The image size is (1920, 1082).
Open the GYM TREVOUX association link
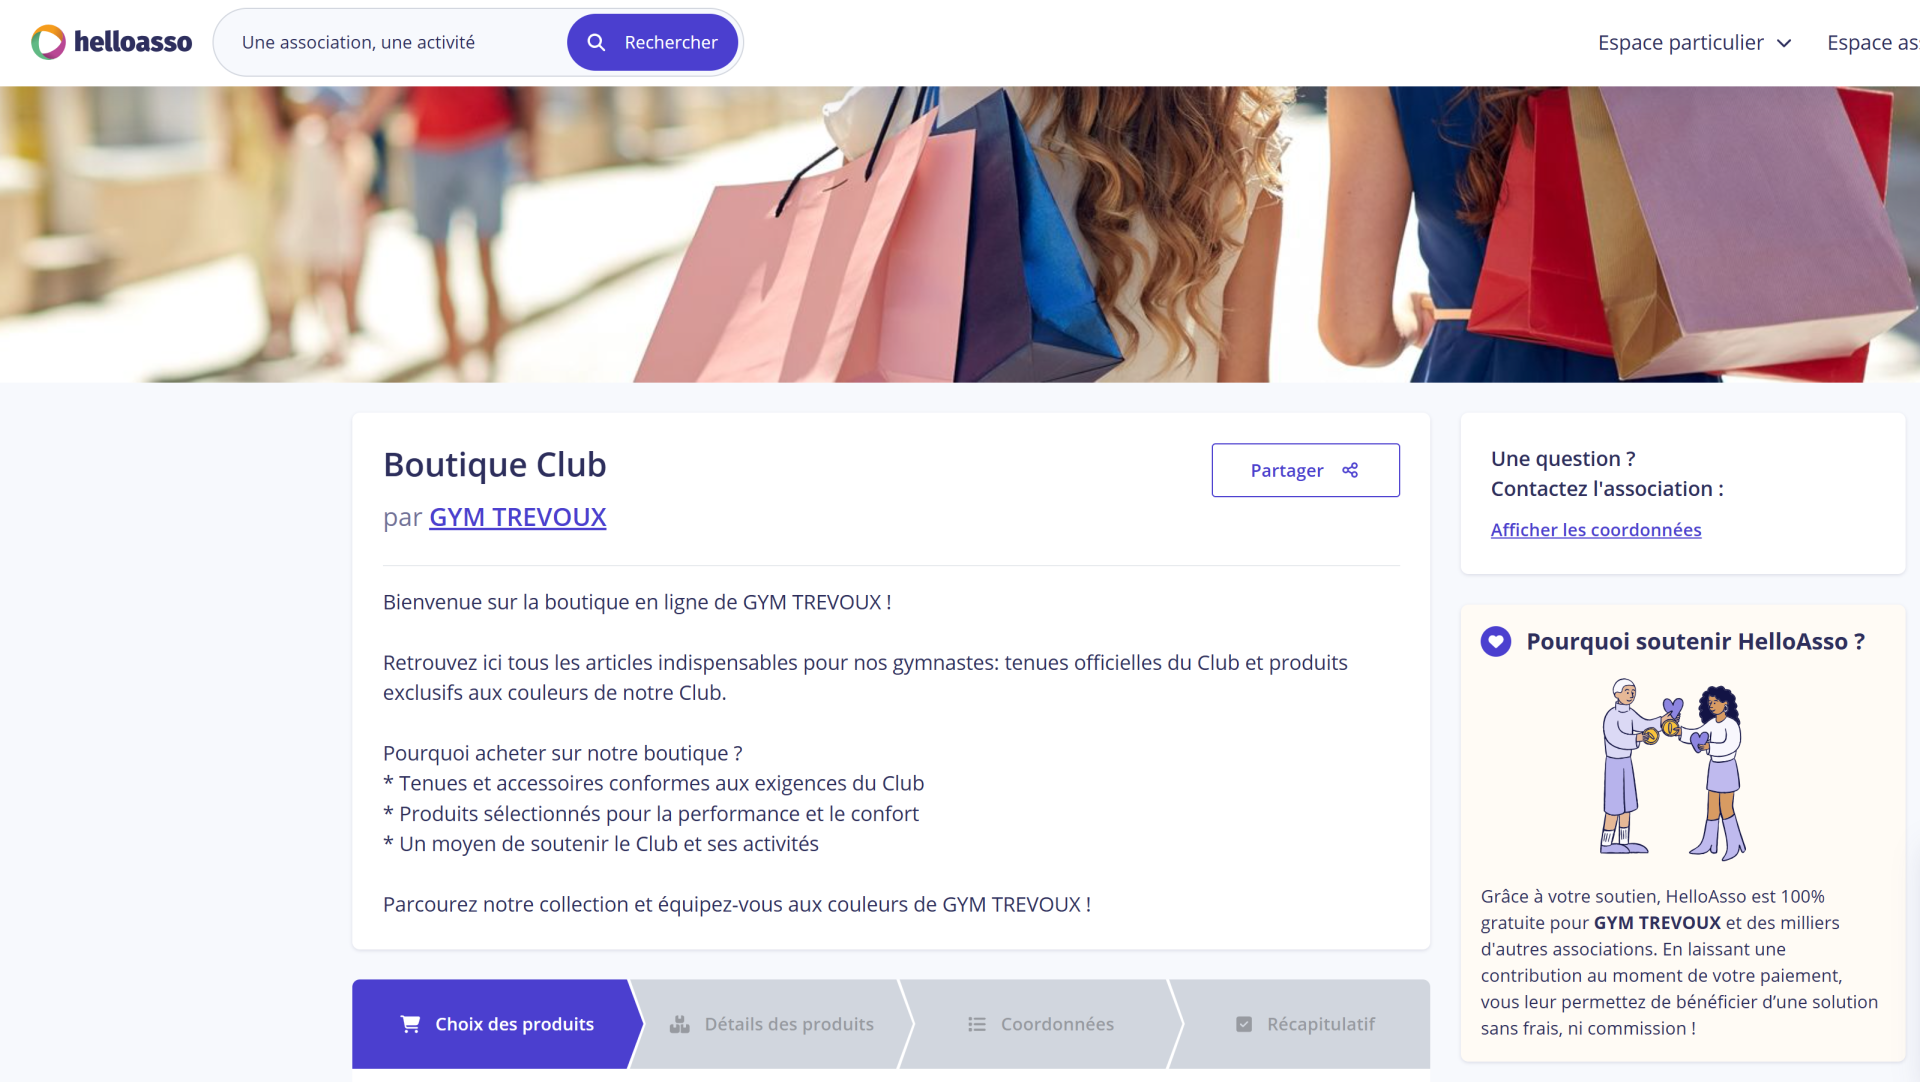click(517, 517)
